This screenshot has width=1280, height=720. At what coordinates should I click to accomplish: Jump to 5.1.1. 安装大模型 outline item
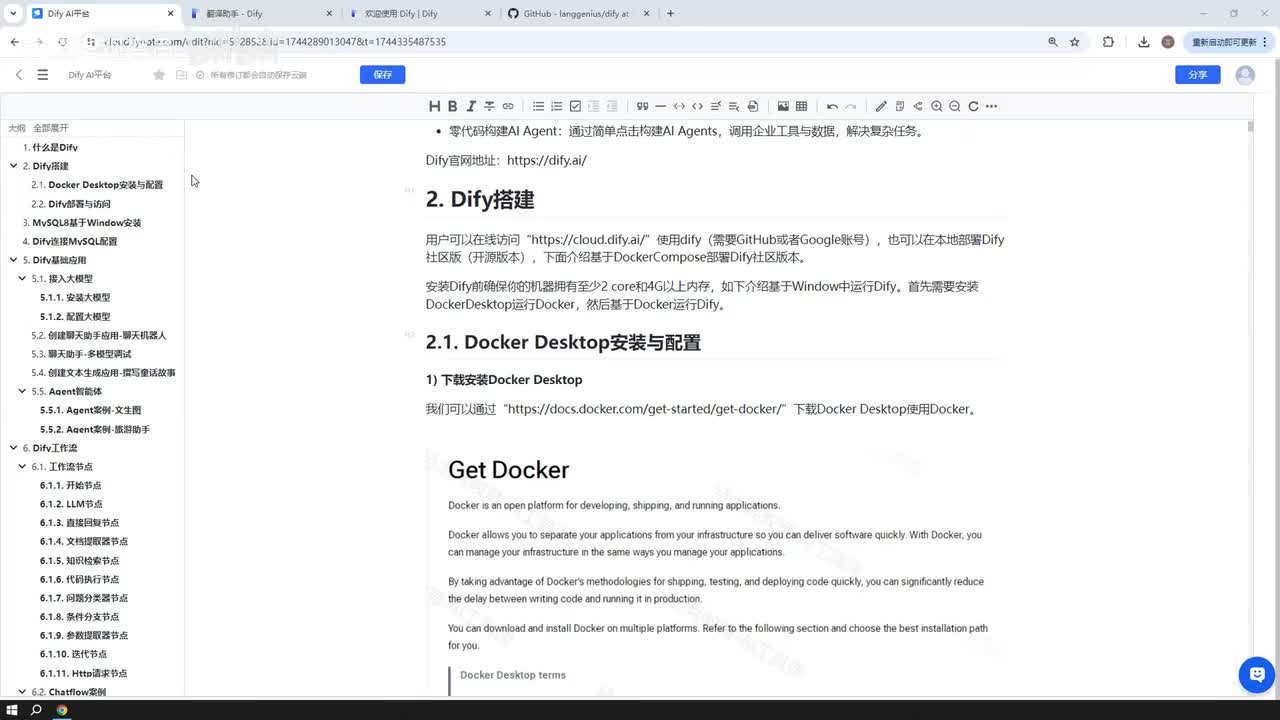pos(75,298)
